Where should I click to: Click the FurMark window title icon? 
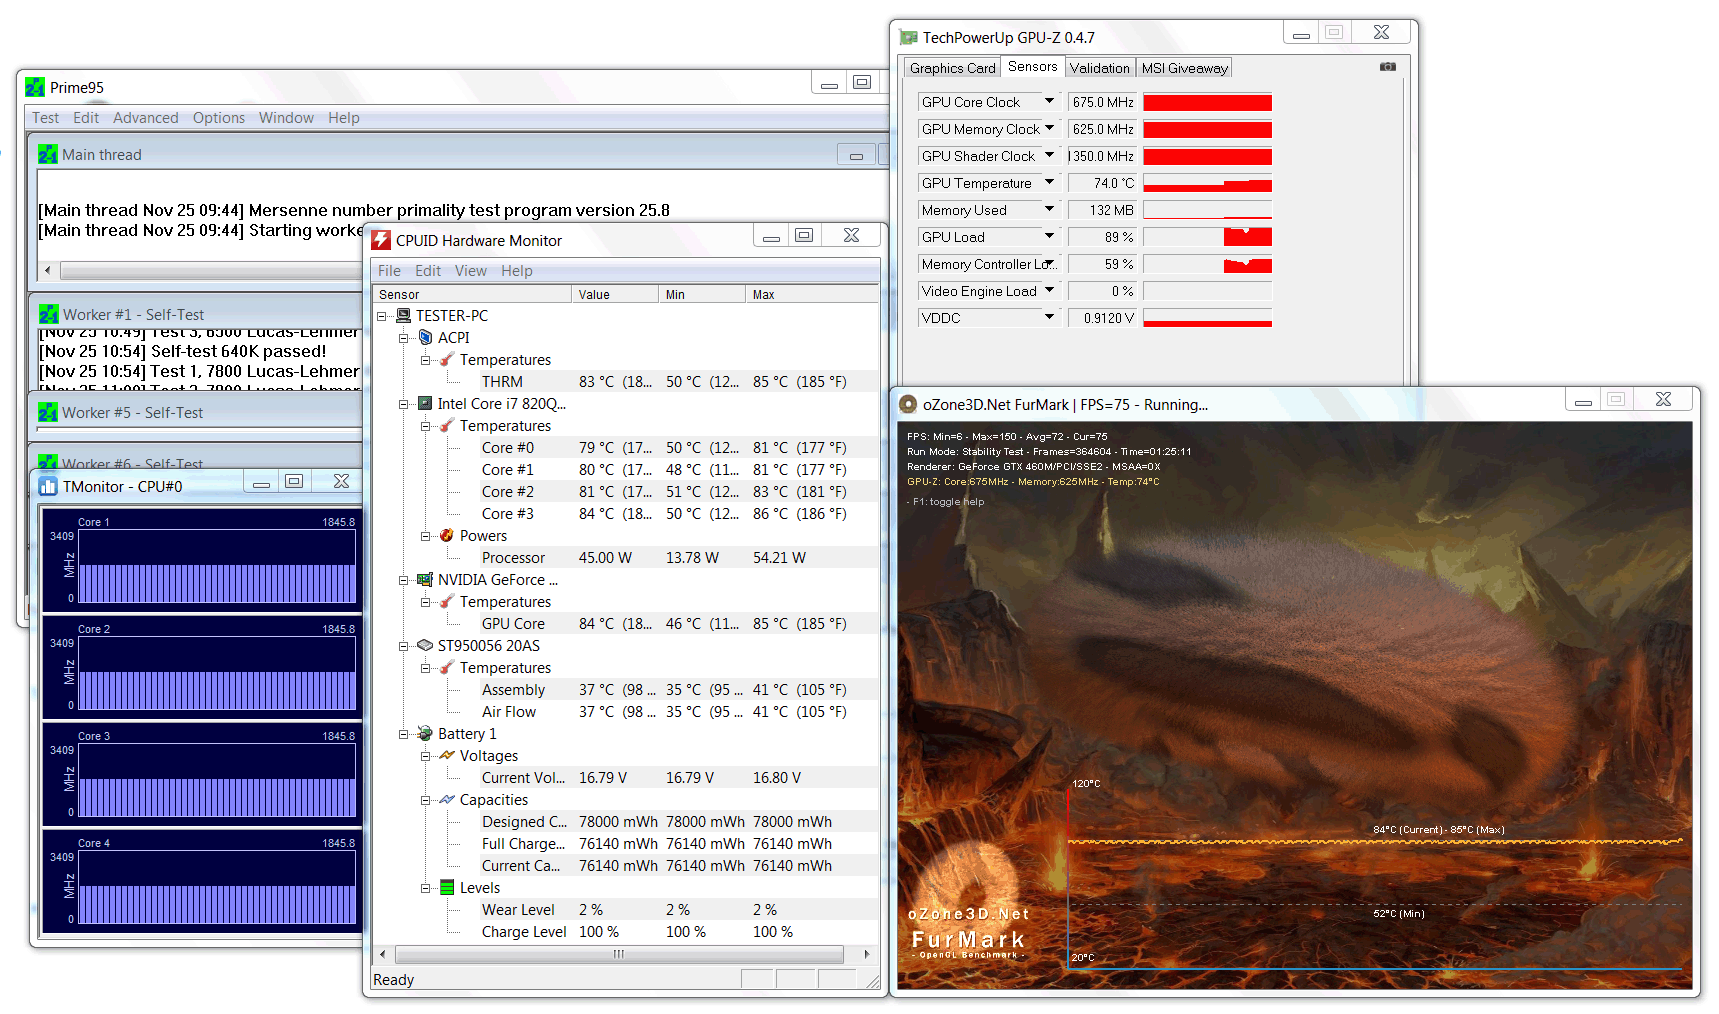pos(908,405)
